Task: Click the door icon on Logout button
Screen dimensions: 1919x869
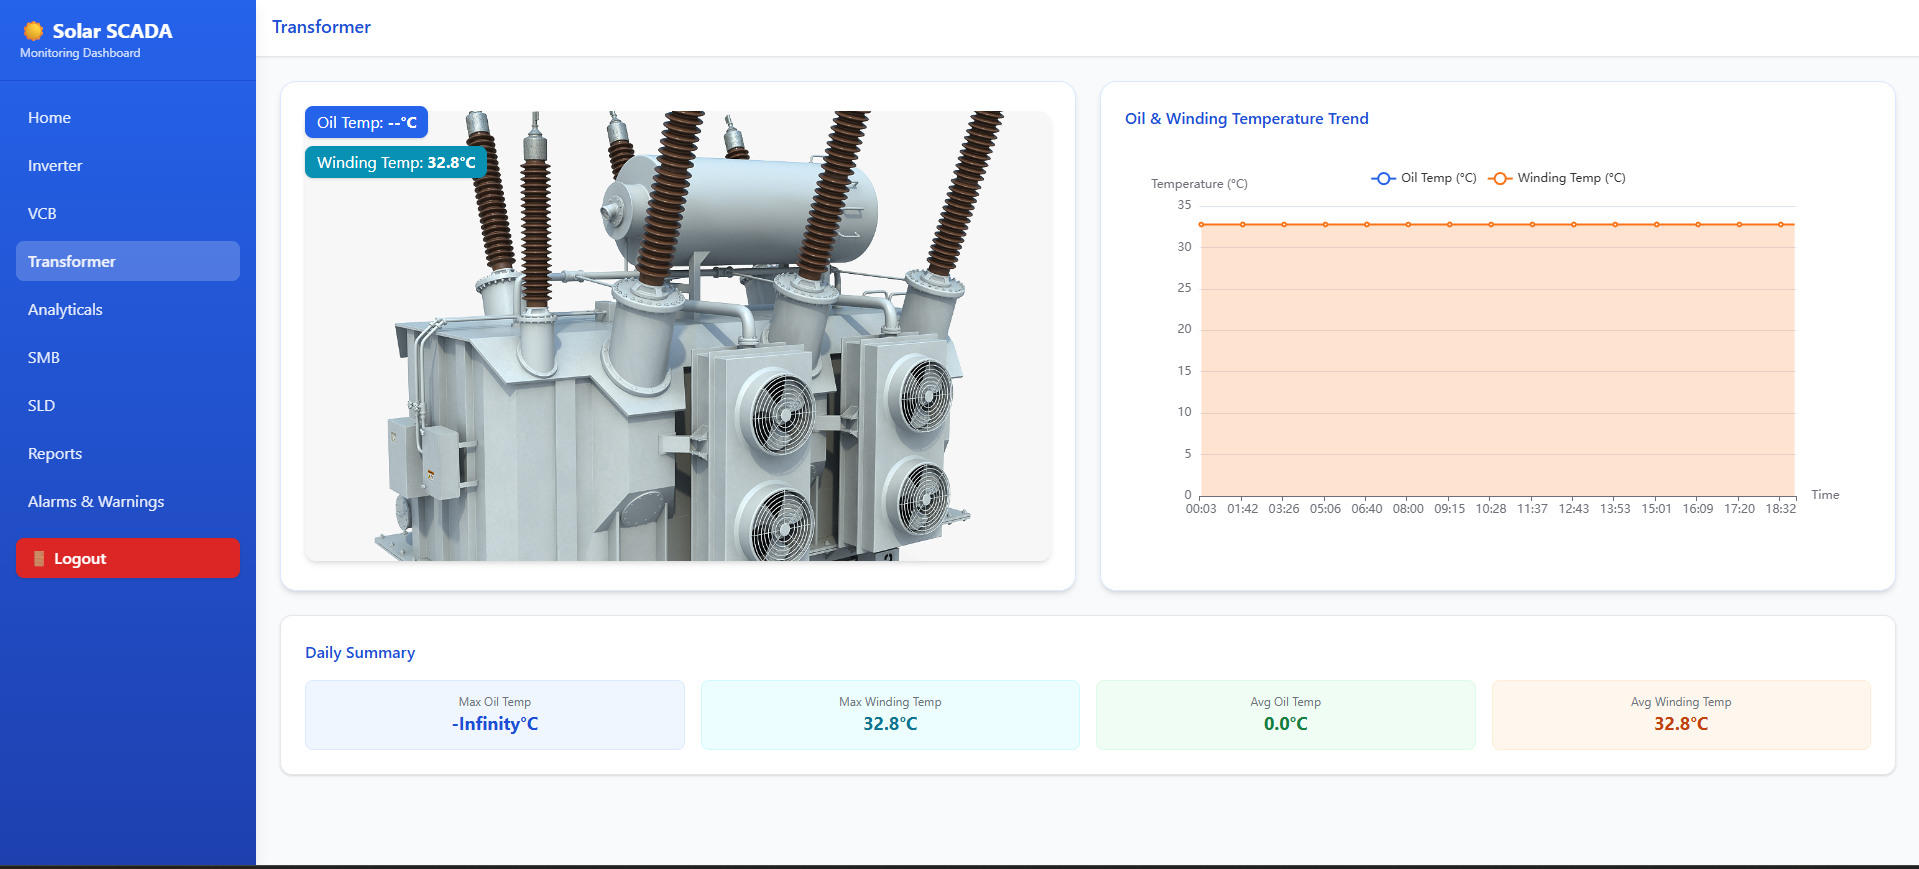Action: click(39, 559)
